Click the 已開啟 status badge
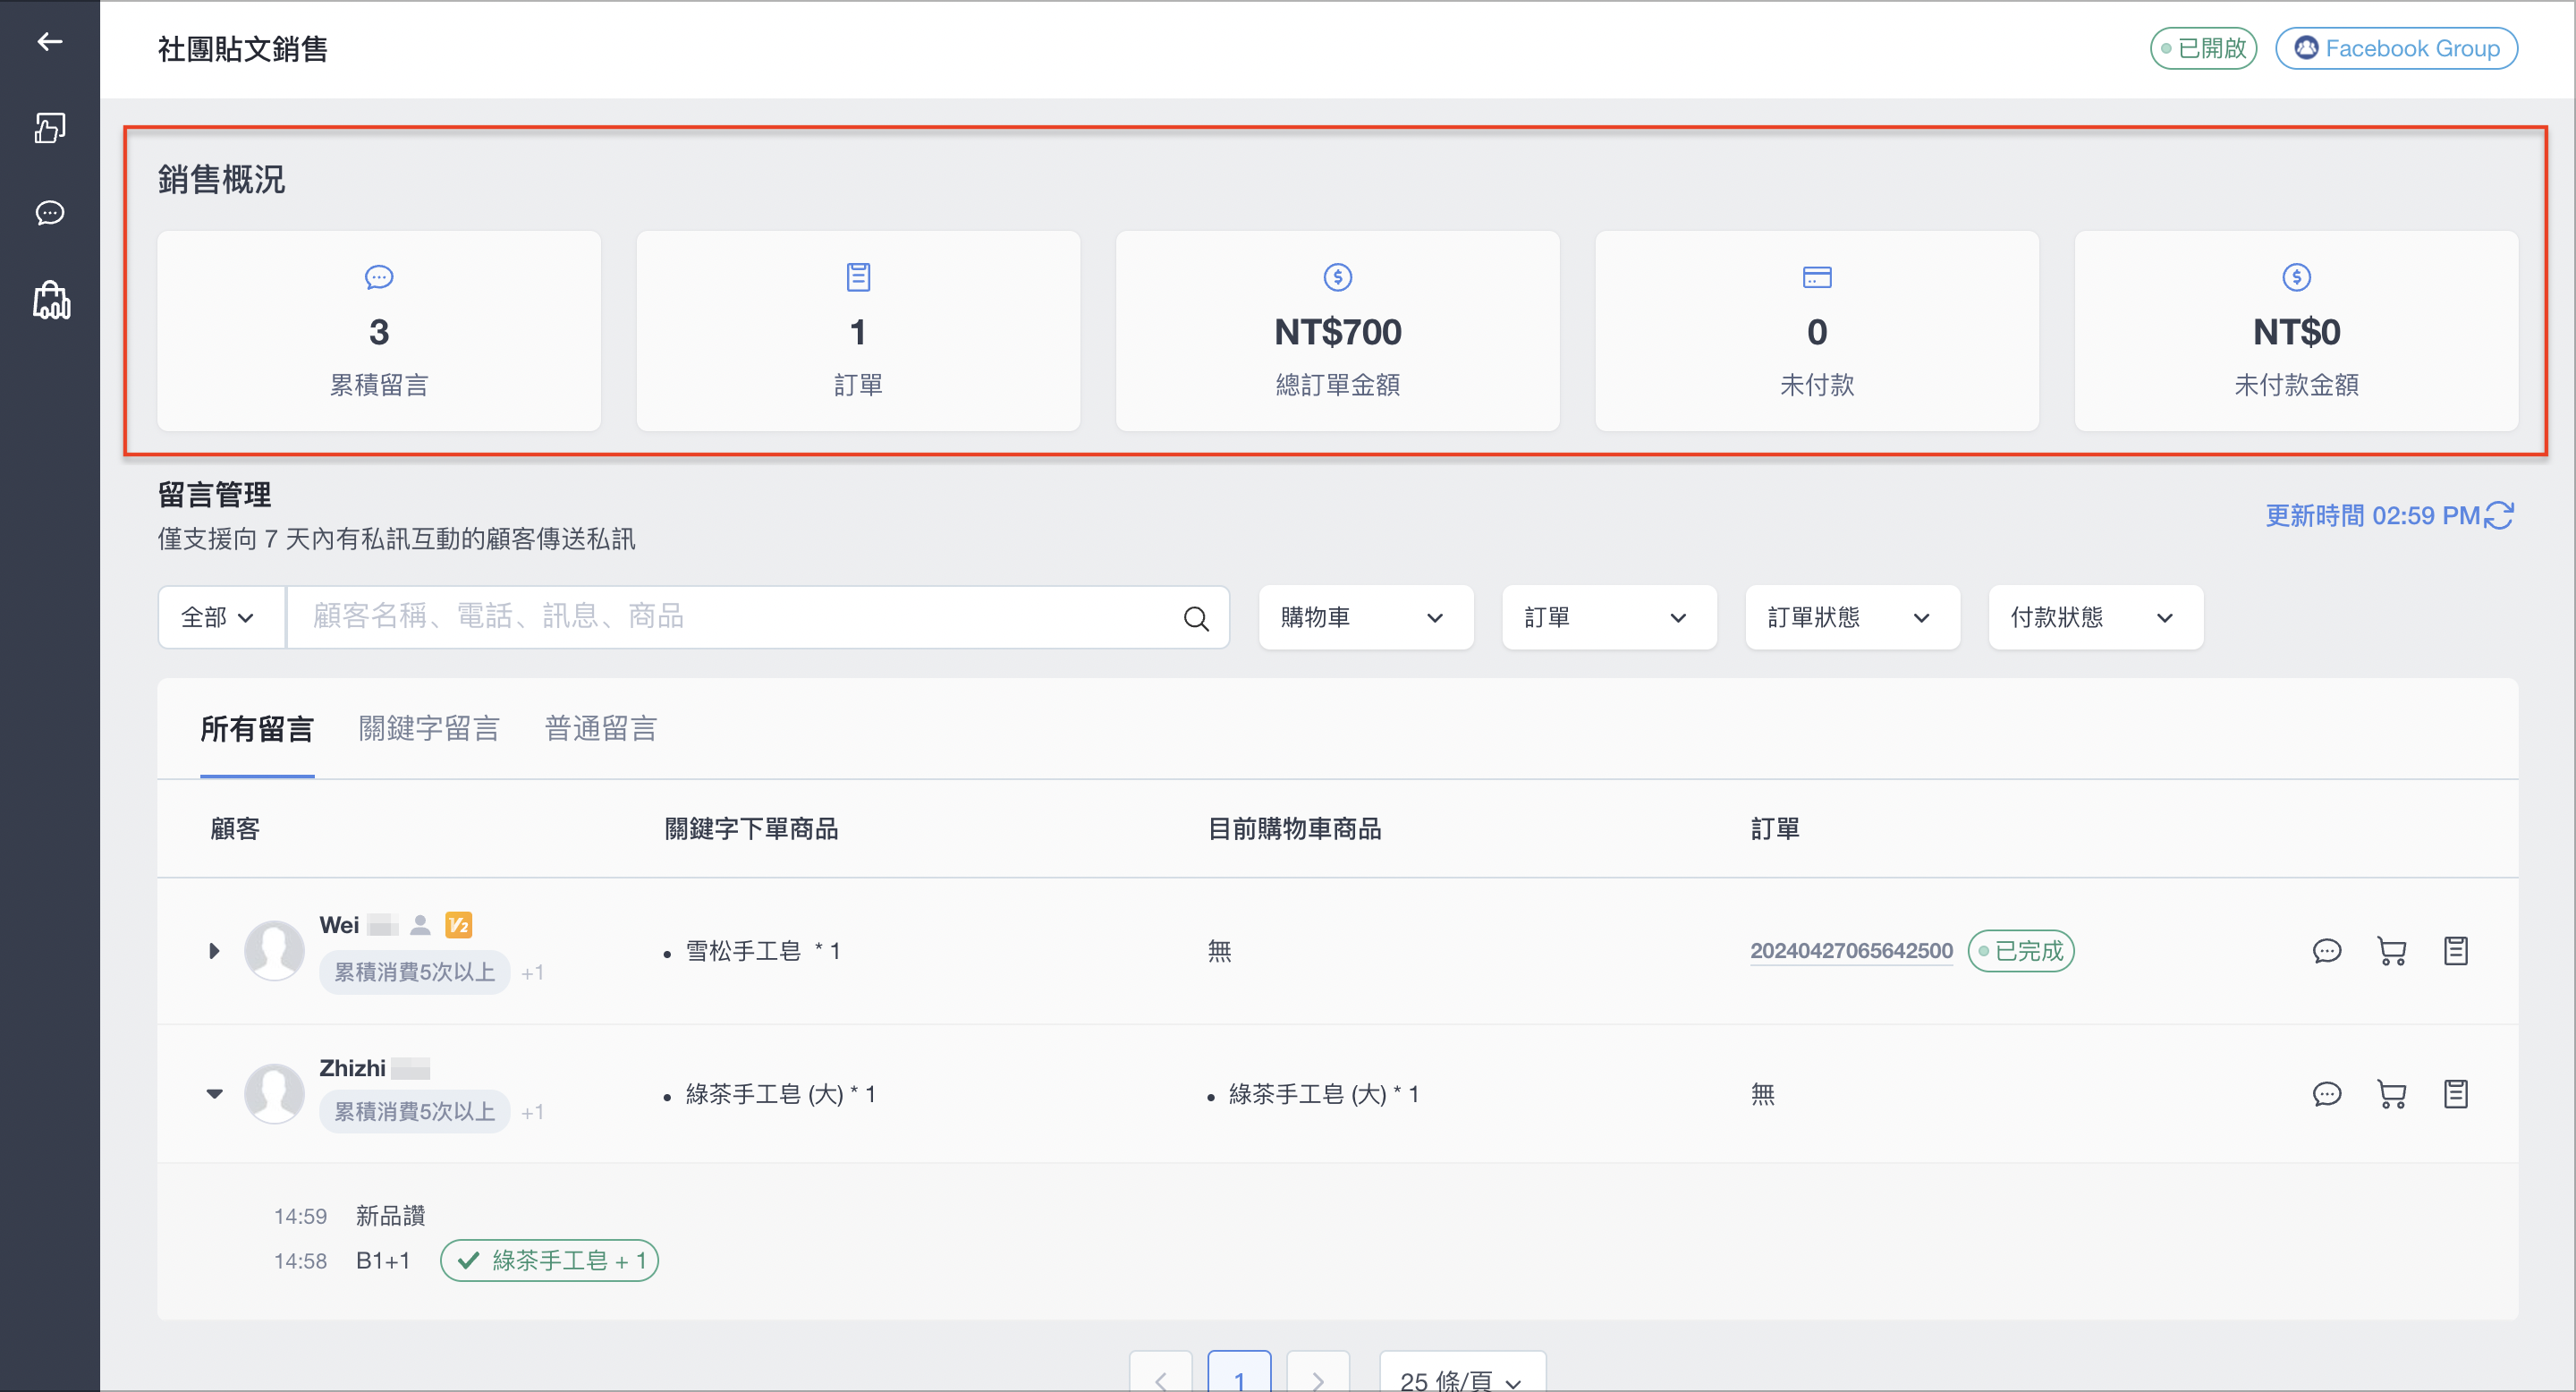This screenshot has height=1392, width=2576. click(x=2203, y=48)
